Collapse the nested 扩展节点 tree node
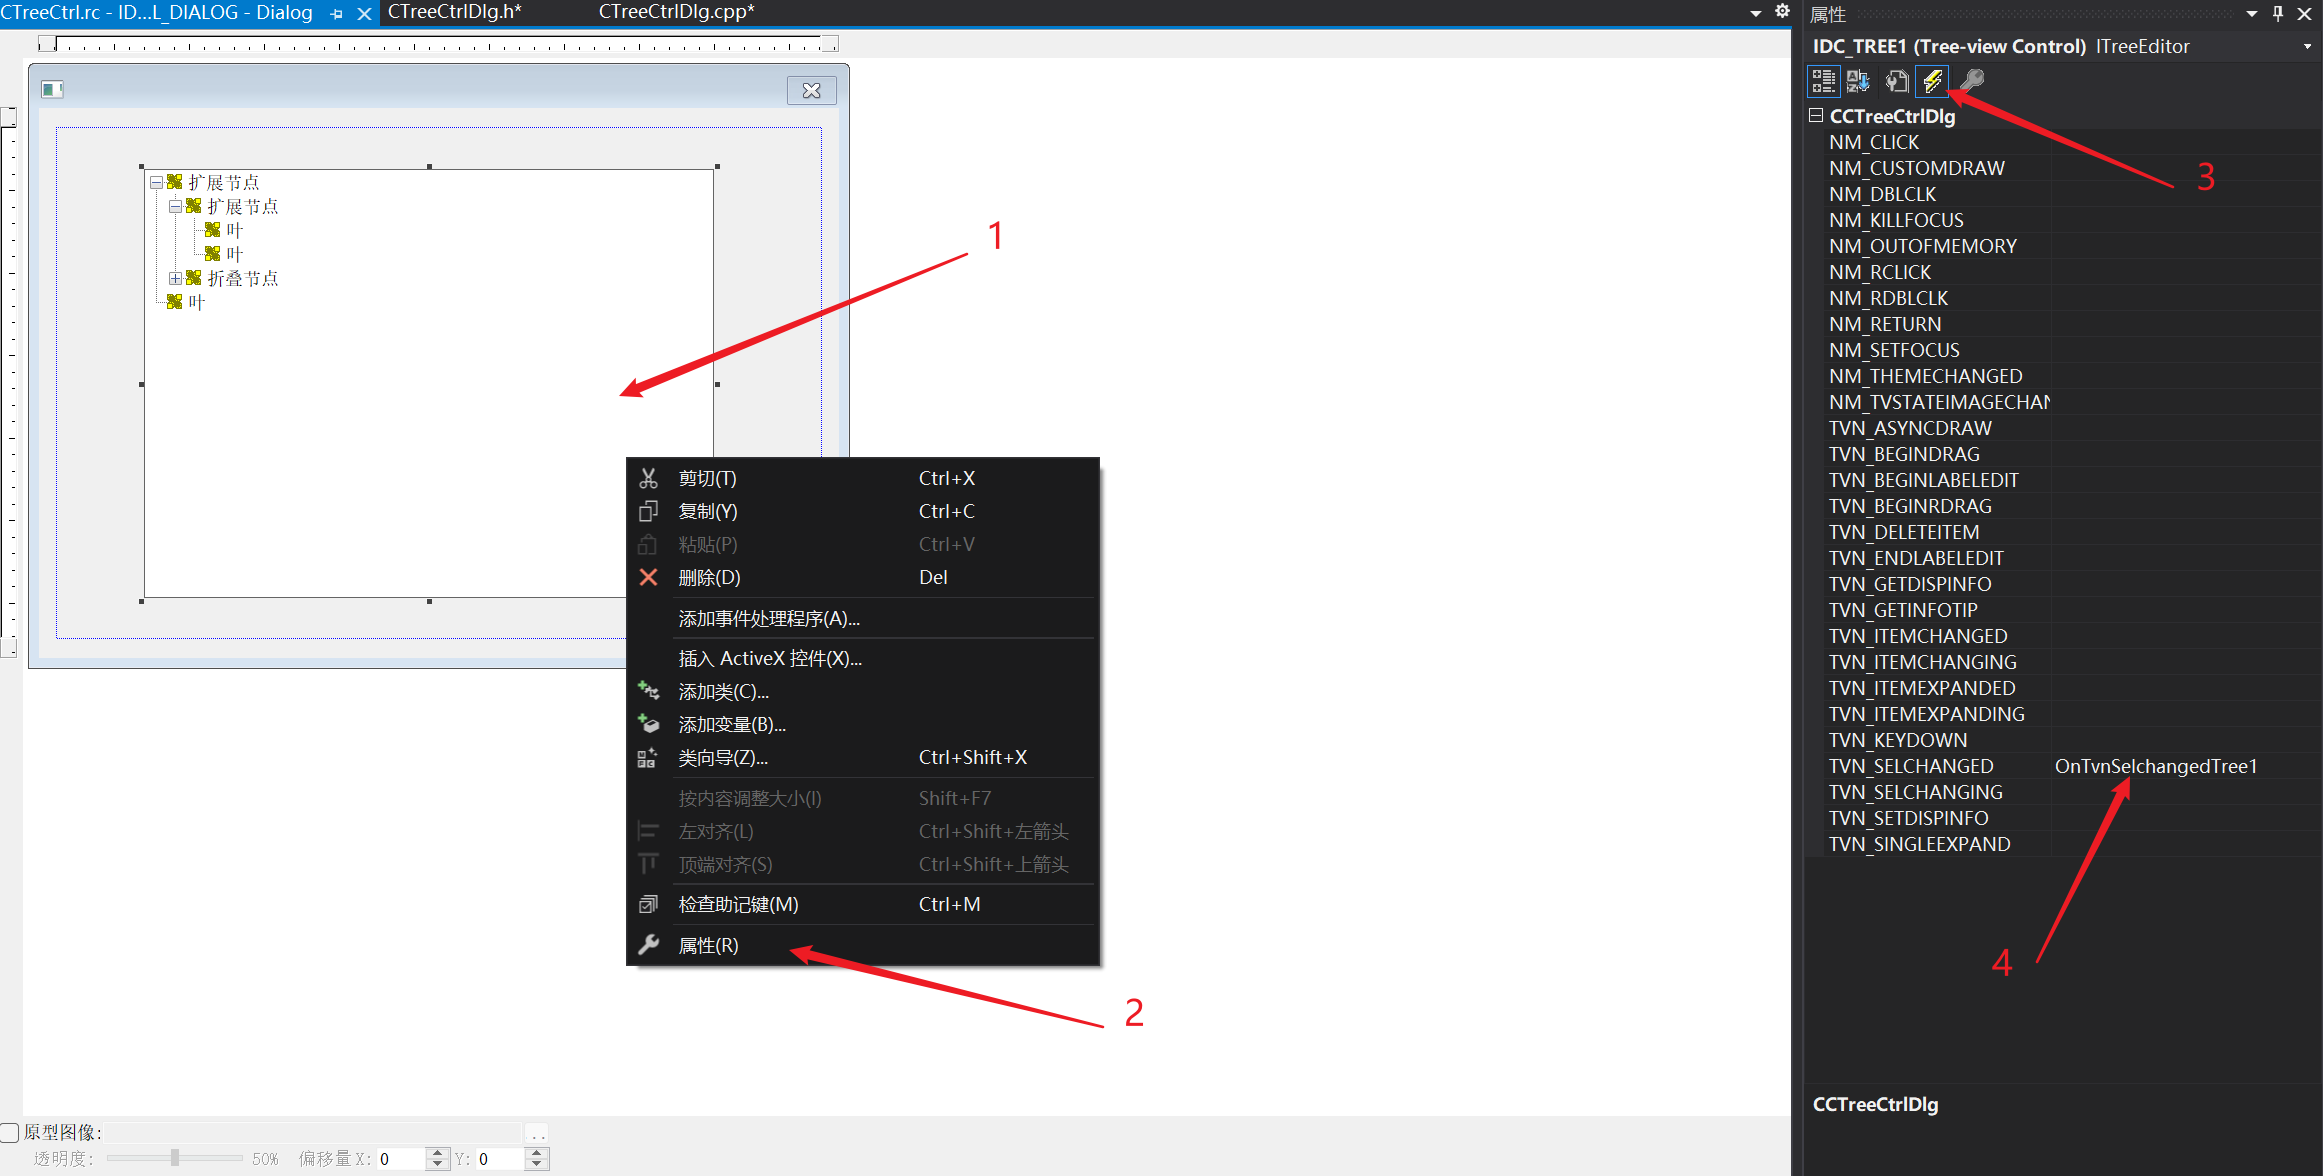 [175, 206]
